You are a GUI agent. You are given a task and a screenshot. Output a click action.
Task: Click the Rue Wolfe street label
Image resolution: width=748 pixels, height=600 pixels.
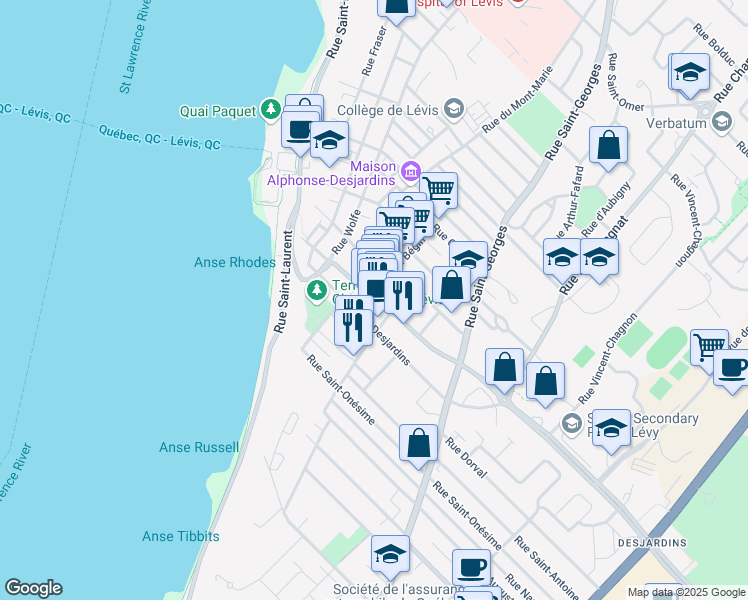point(346,232)
